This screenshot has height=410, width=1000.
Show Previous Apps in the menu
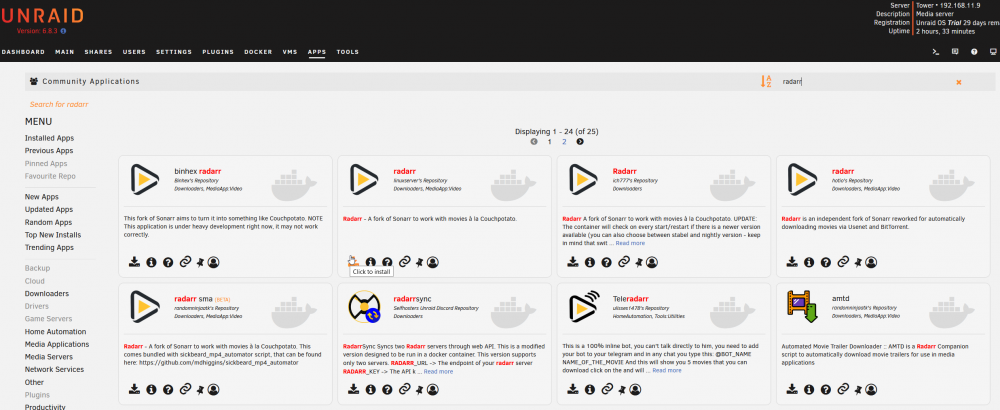(49, 151)
